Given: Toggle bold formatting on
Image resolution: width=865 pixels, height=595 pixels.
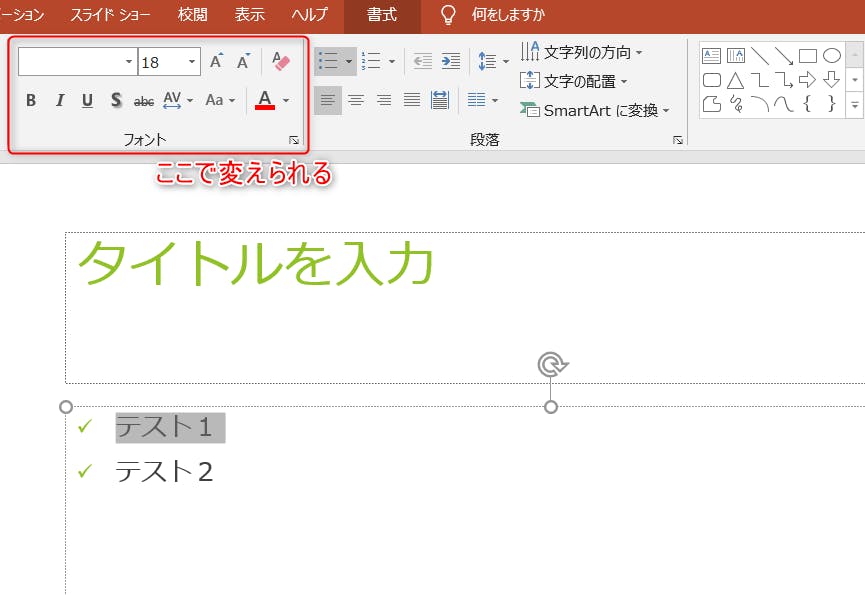Looking at the screenshot, I should (31, 100).
